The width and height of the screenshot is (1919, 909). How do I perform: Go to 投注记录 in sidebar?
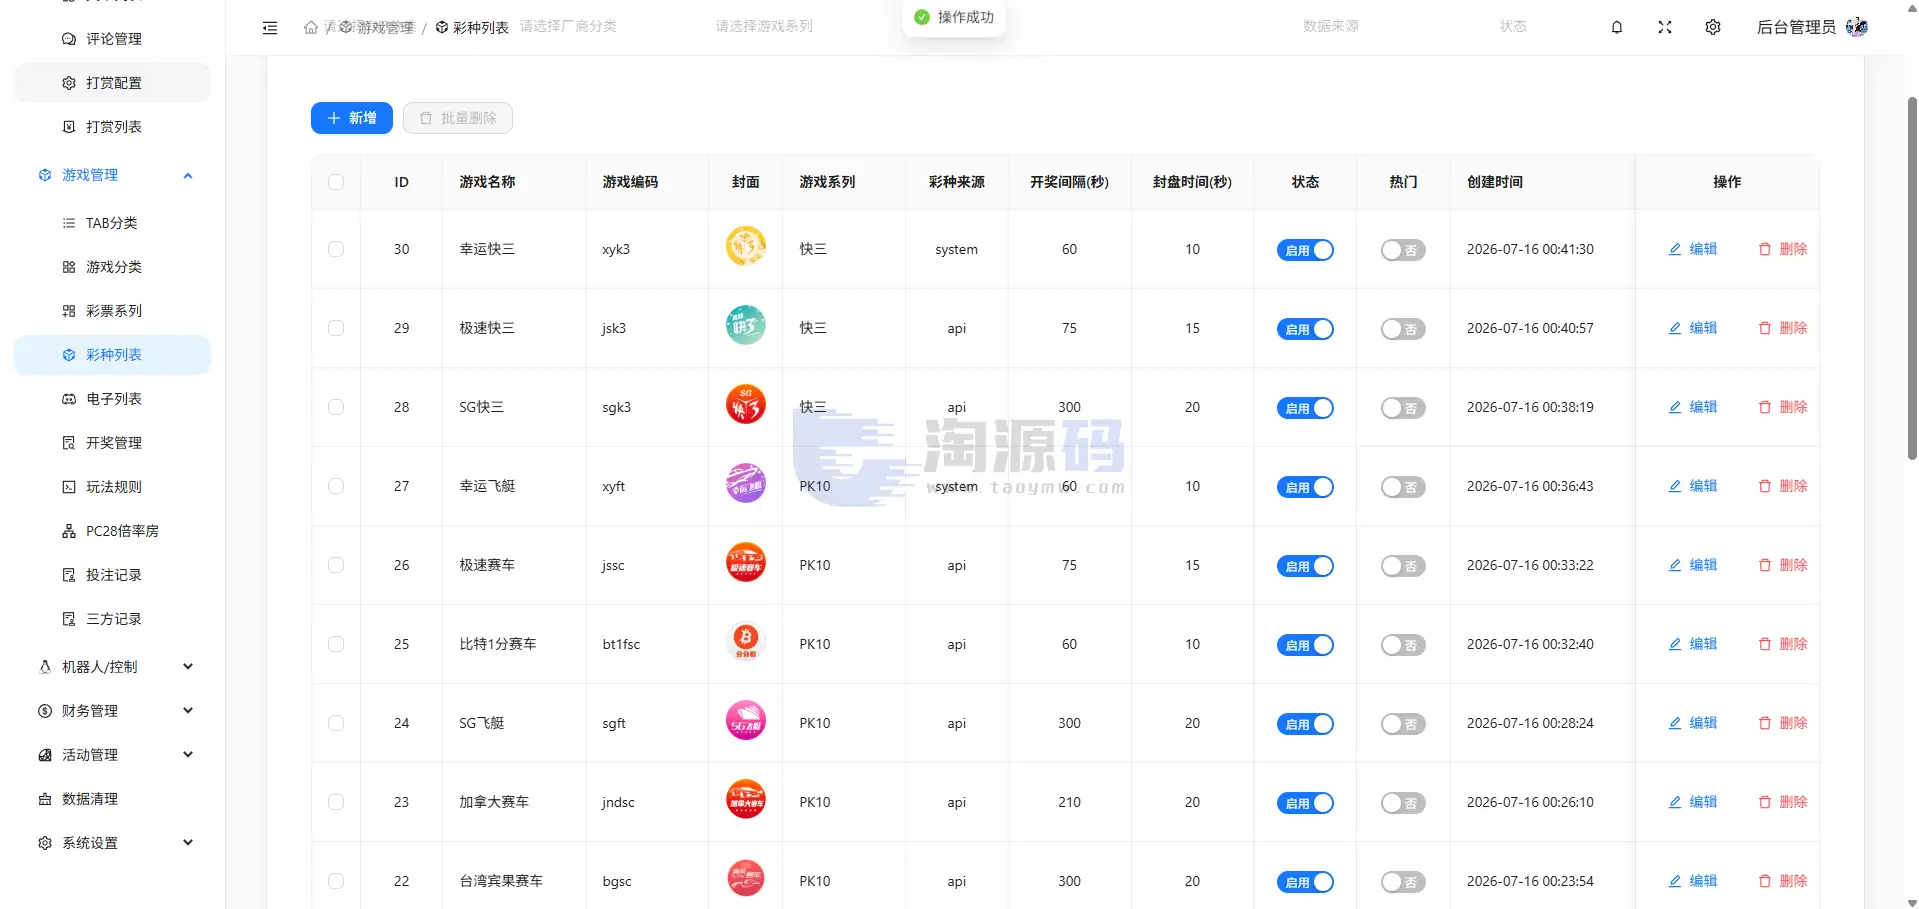pos(112,575)
